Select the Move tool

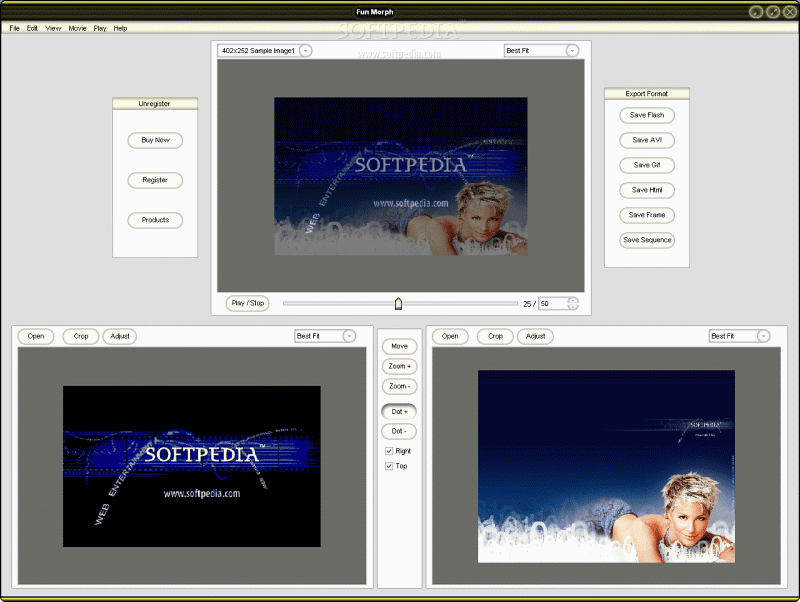[x=399, y=347]
